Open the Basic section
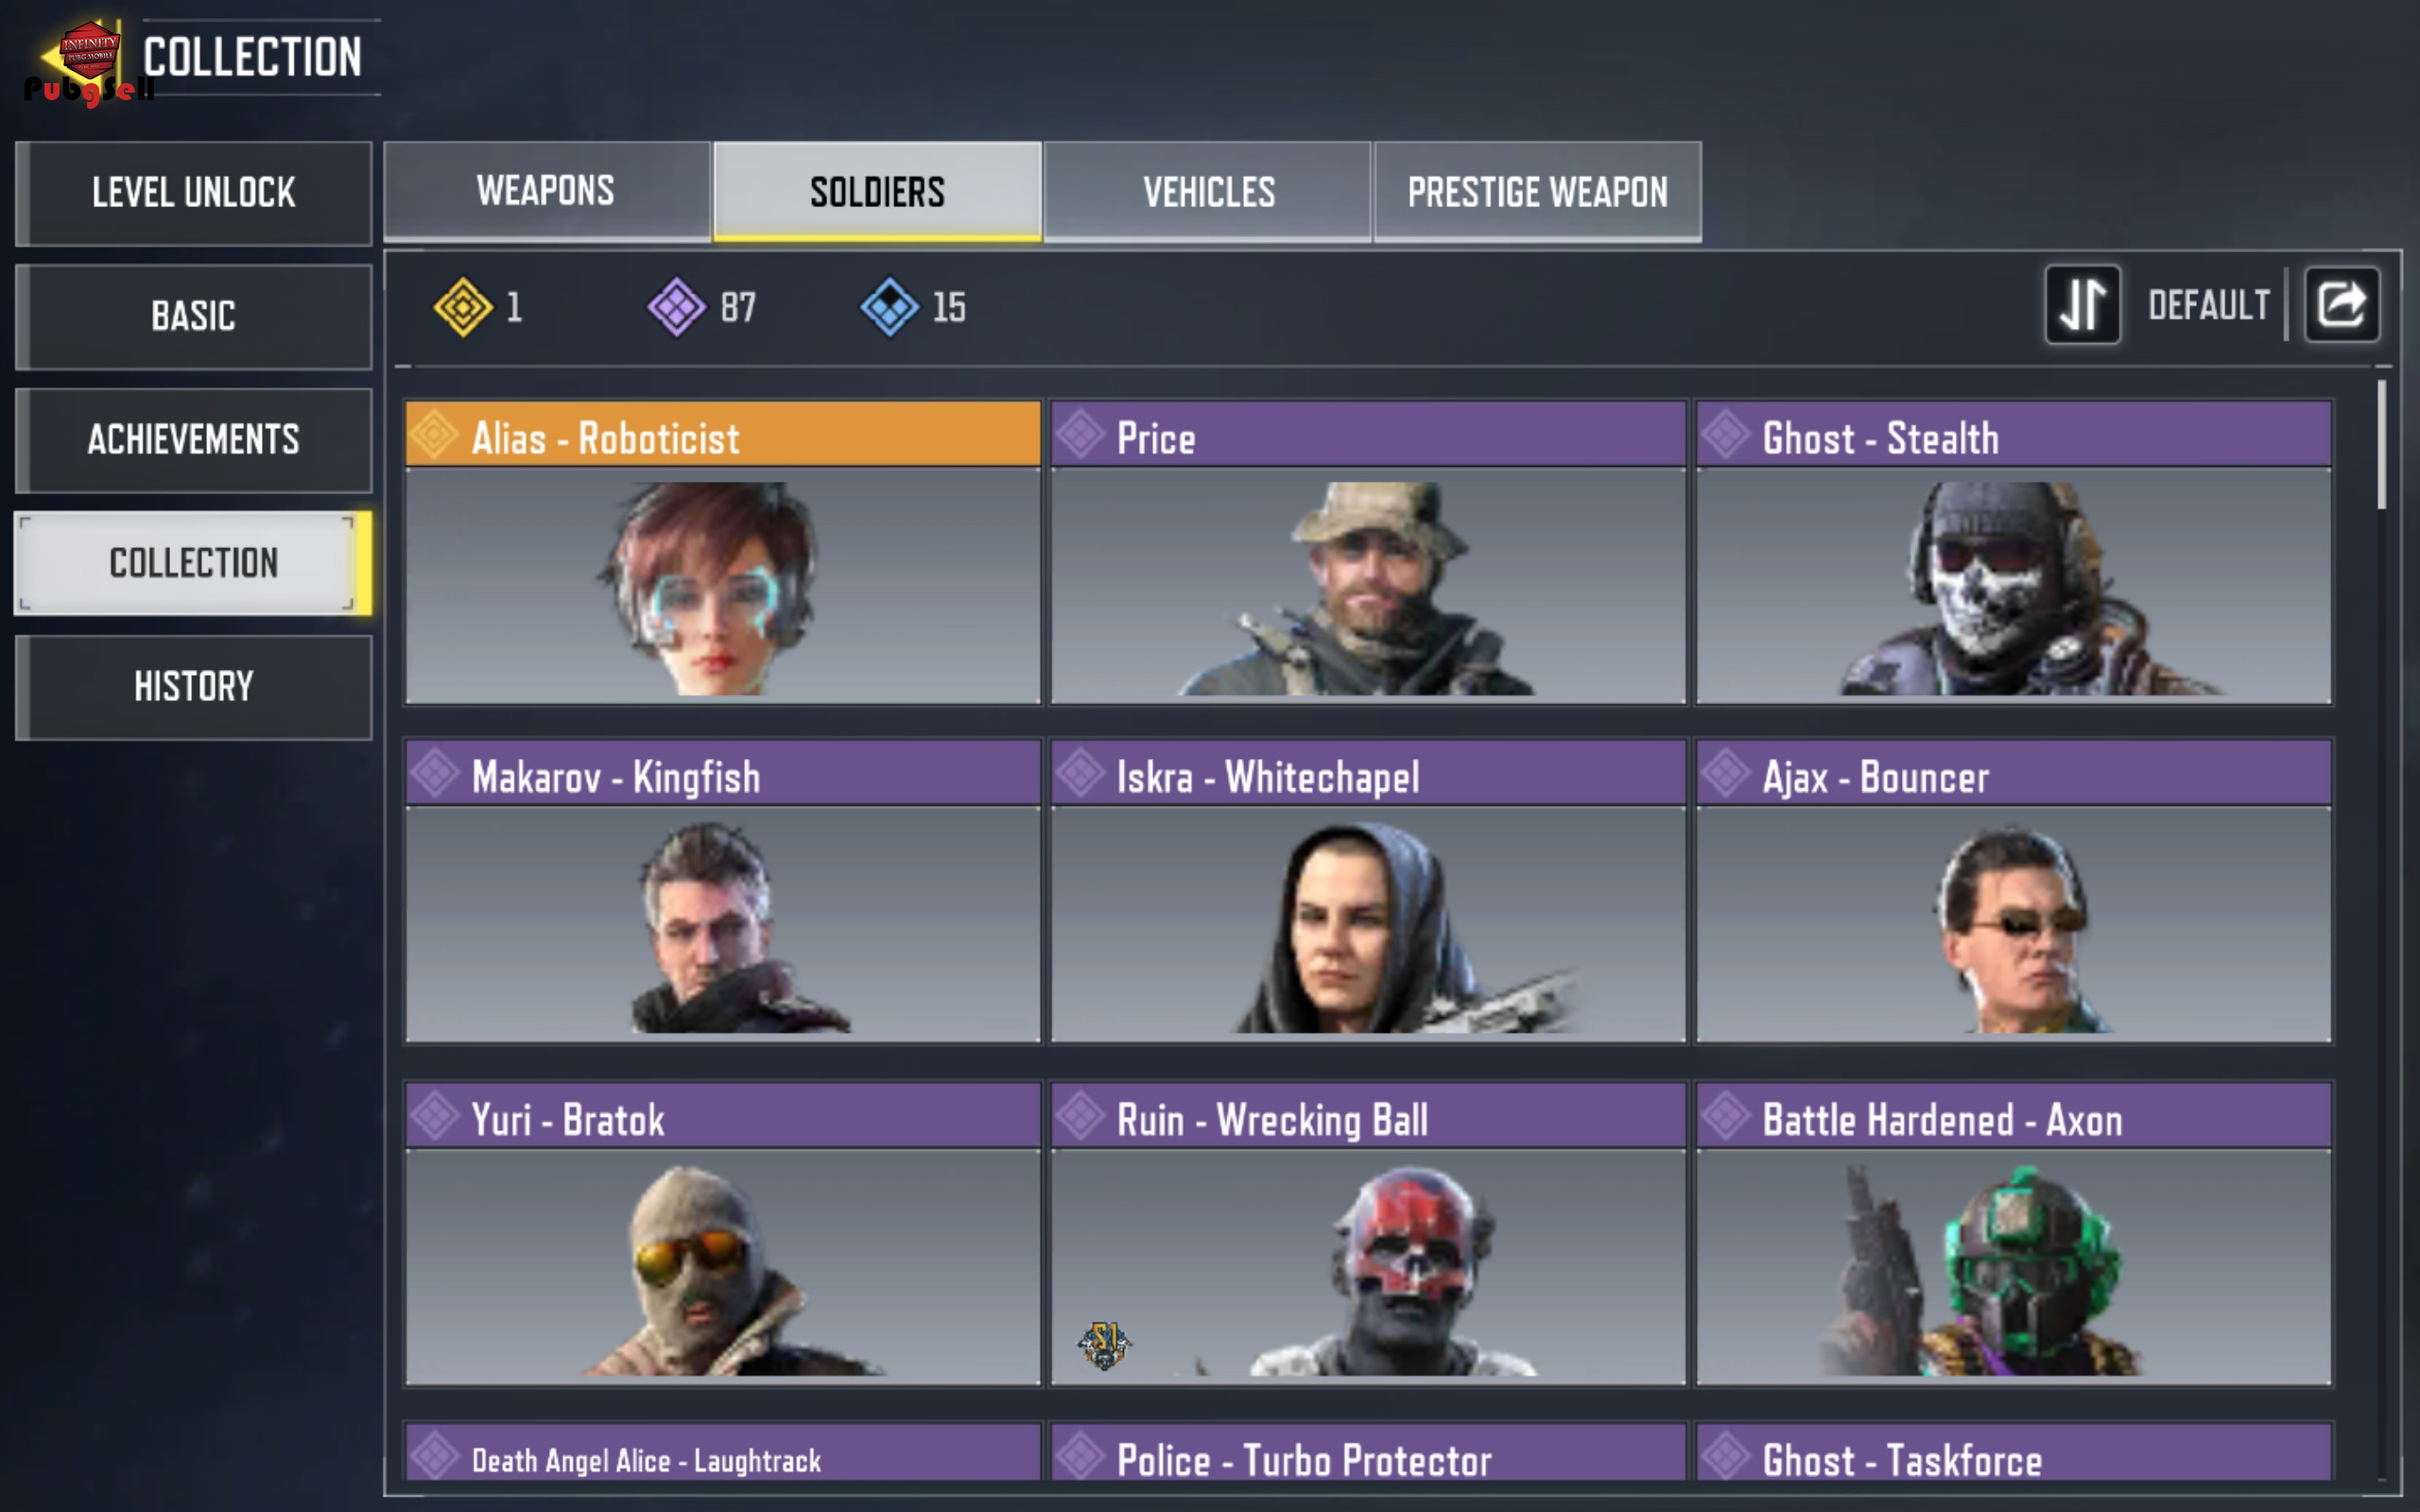Image resolution: width=2420 pixels, height=1512 pixels. pyautogui.click(x=194, y=317)
